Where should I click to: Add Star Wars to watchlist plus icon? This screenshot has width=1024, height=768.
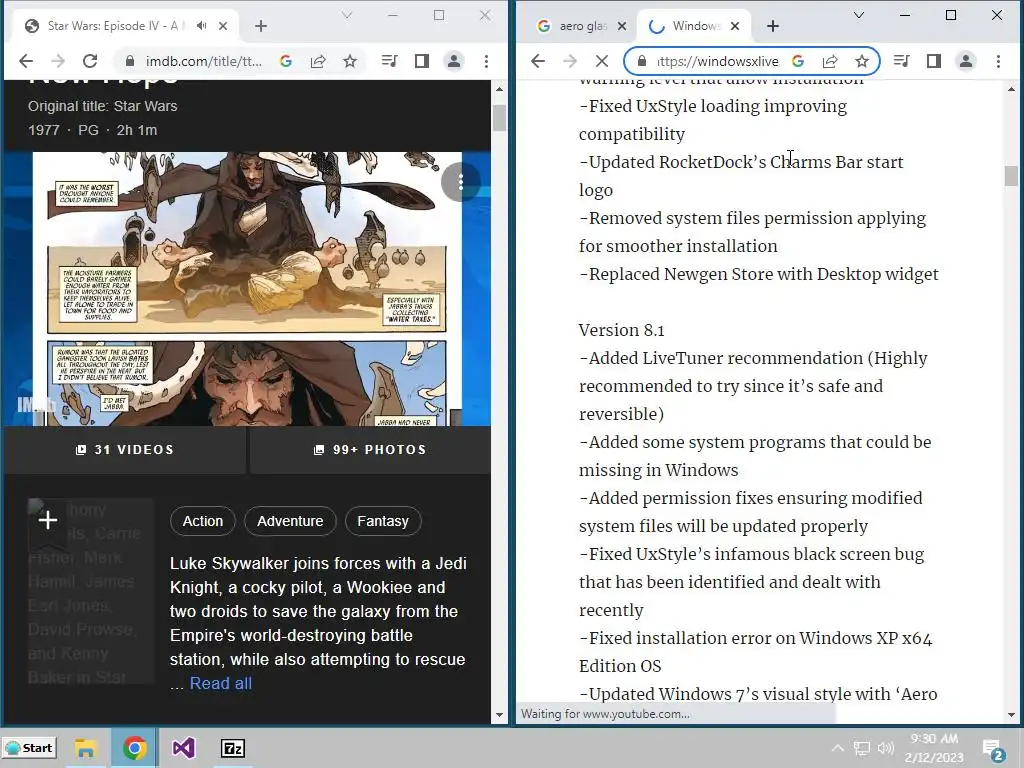coord(48,520)
